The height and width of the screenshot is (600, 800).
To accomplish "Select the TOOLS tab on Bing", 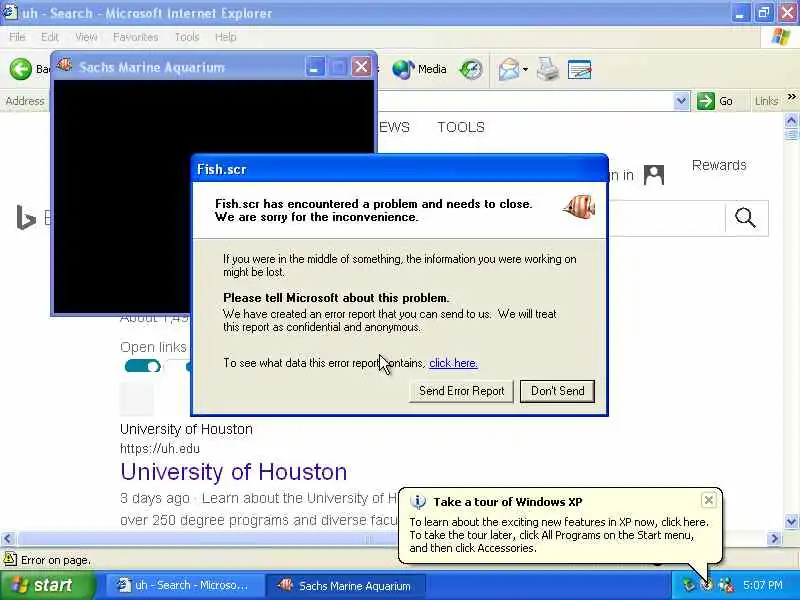I will tap(461, 127).
